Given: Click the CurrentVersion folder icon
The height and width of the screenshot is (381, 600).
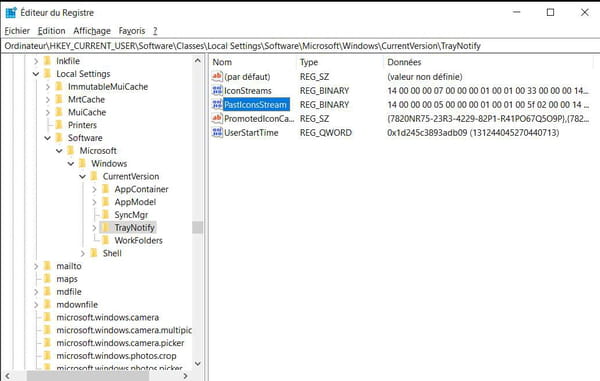Looking at the screenshot, I should click(94, 176).
